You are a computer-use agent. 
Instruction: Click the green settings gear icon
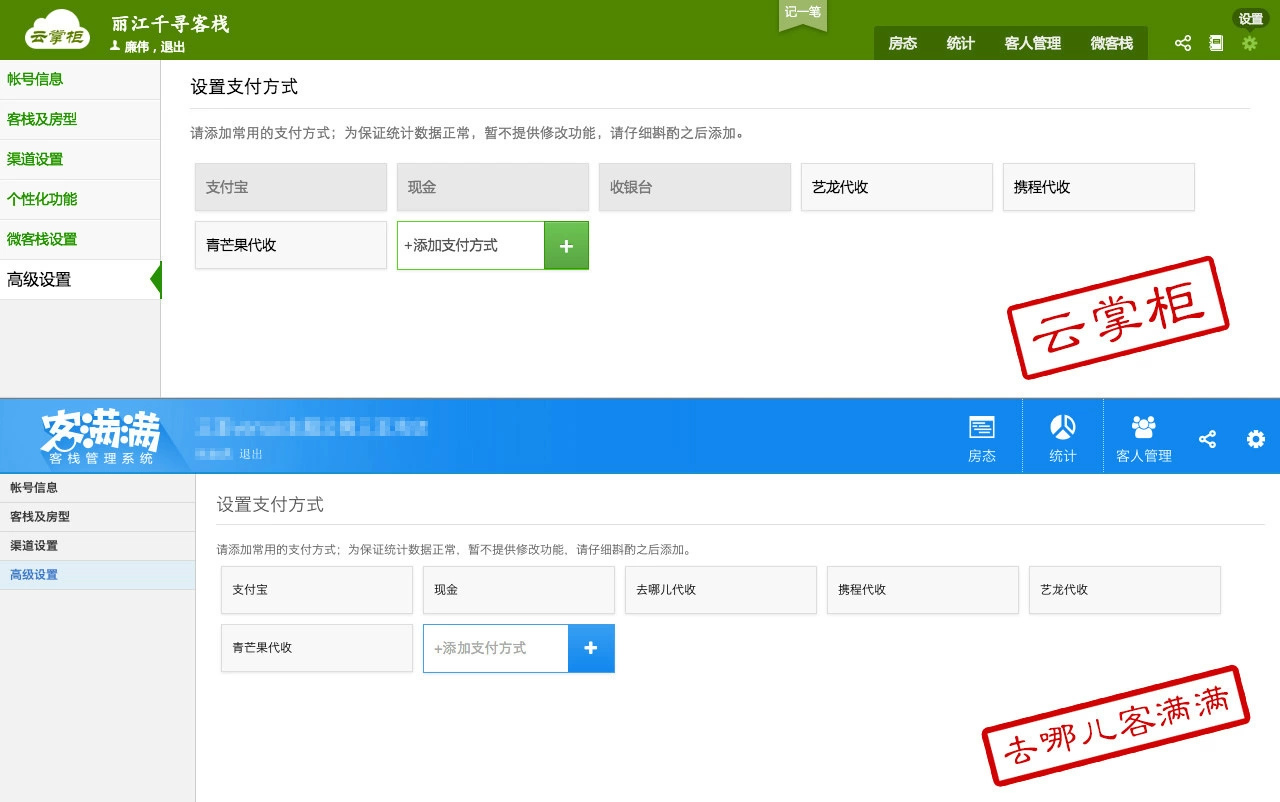pos(1250,43)
